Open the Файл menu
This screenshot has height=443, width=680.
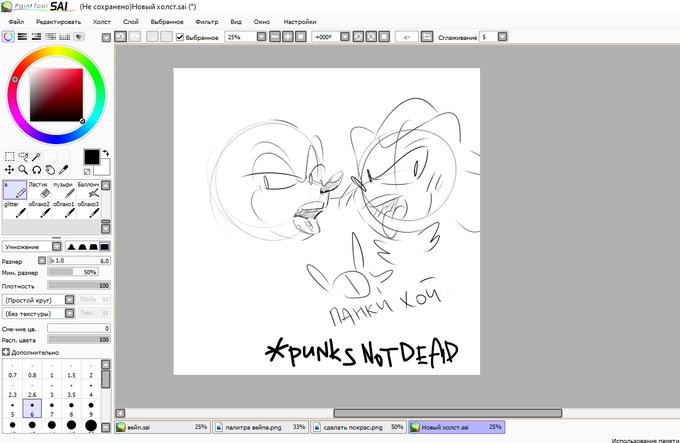(16, 22)
